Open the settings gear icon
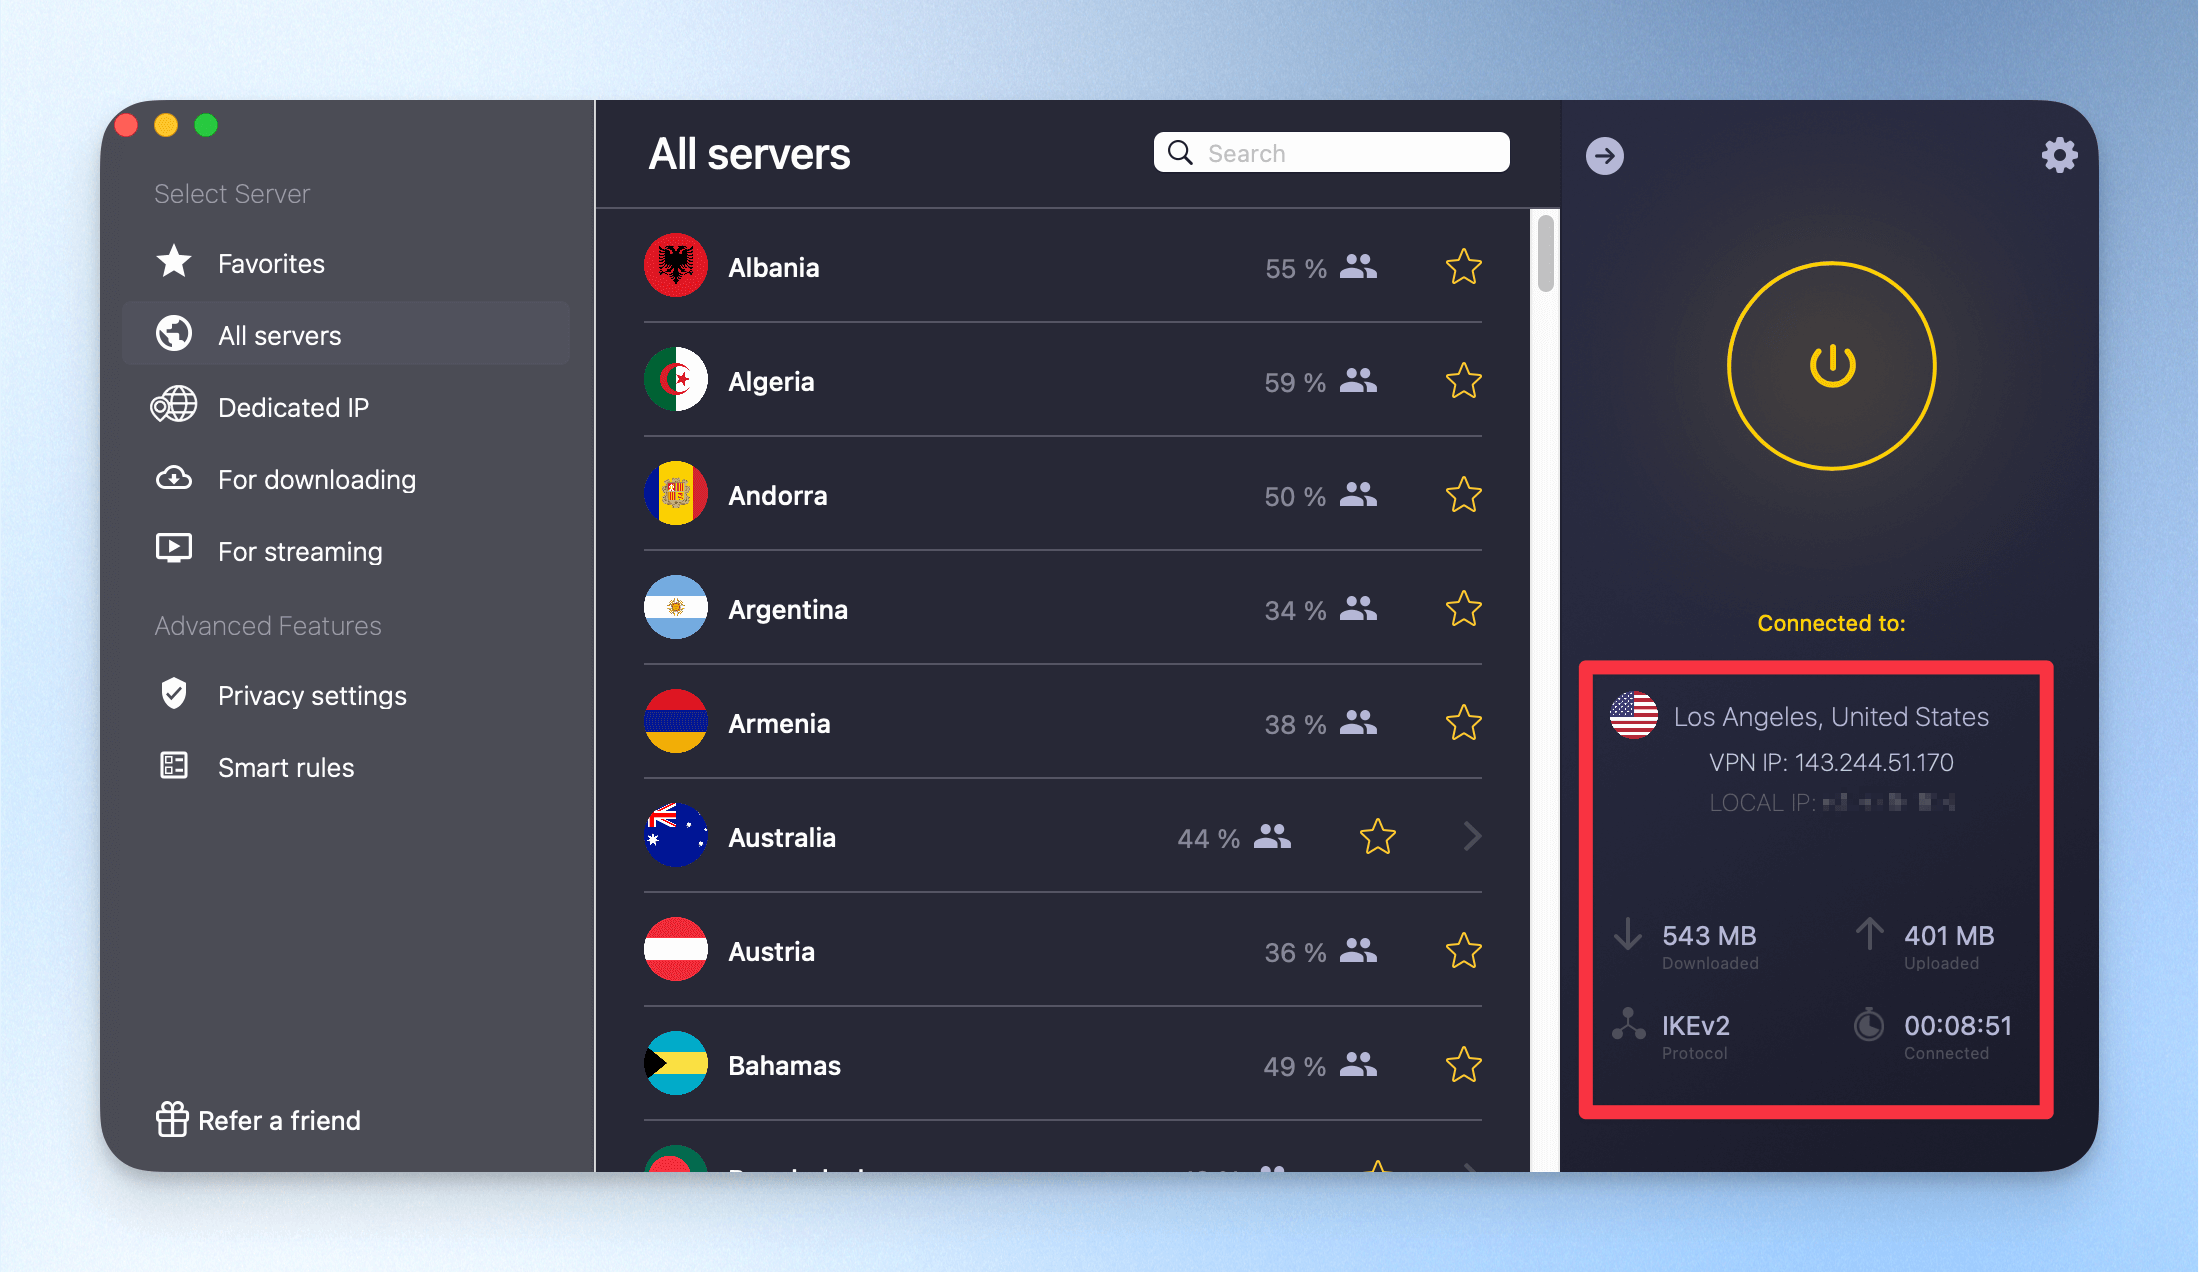This screenshot has width=2199, height=1272. (2059, 155)
